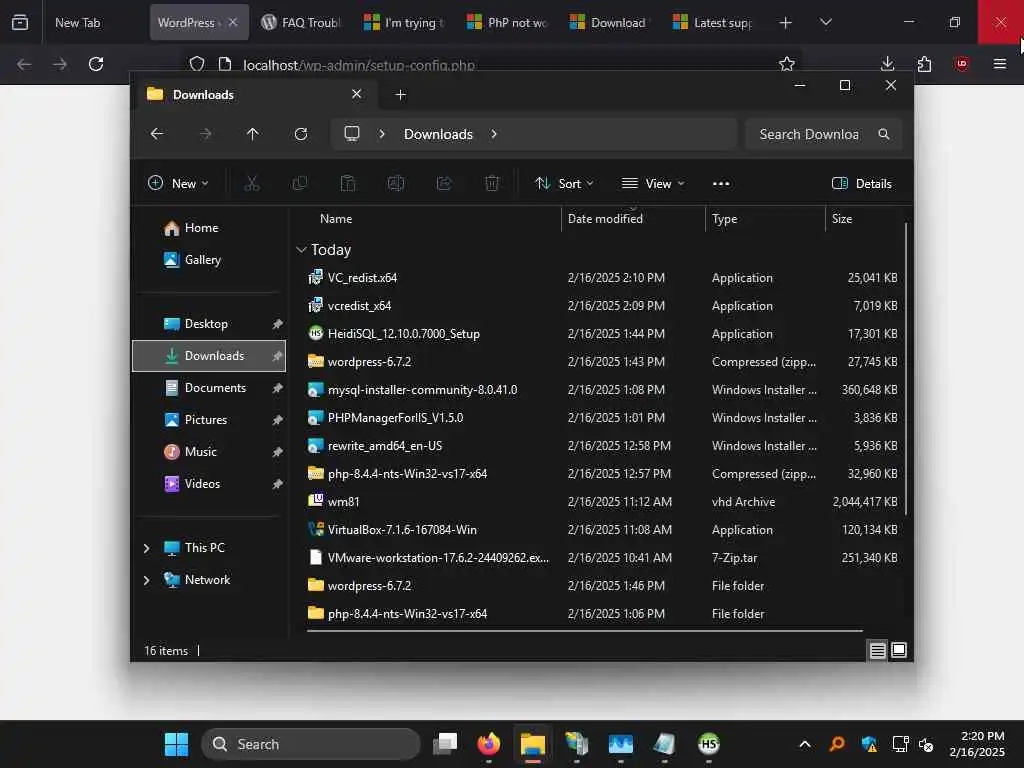Click chevron after Downloads in address bar
The width and height of the screenshot is (1024, 768).
[494, 134]
